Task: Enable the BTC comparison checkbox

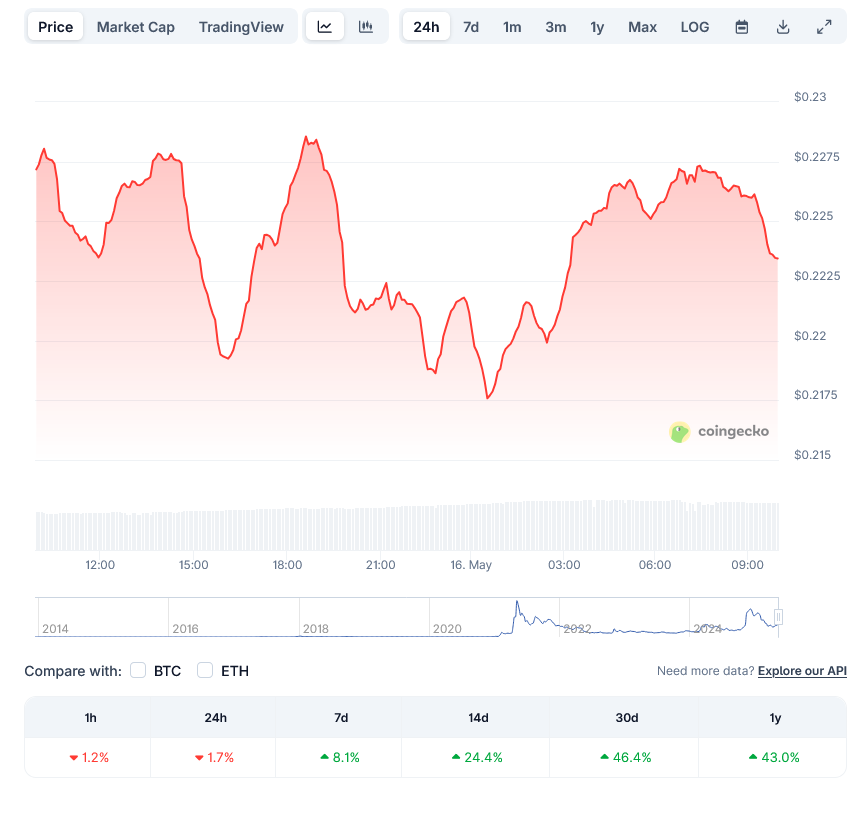Action: 138,671
